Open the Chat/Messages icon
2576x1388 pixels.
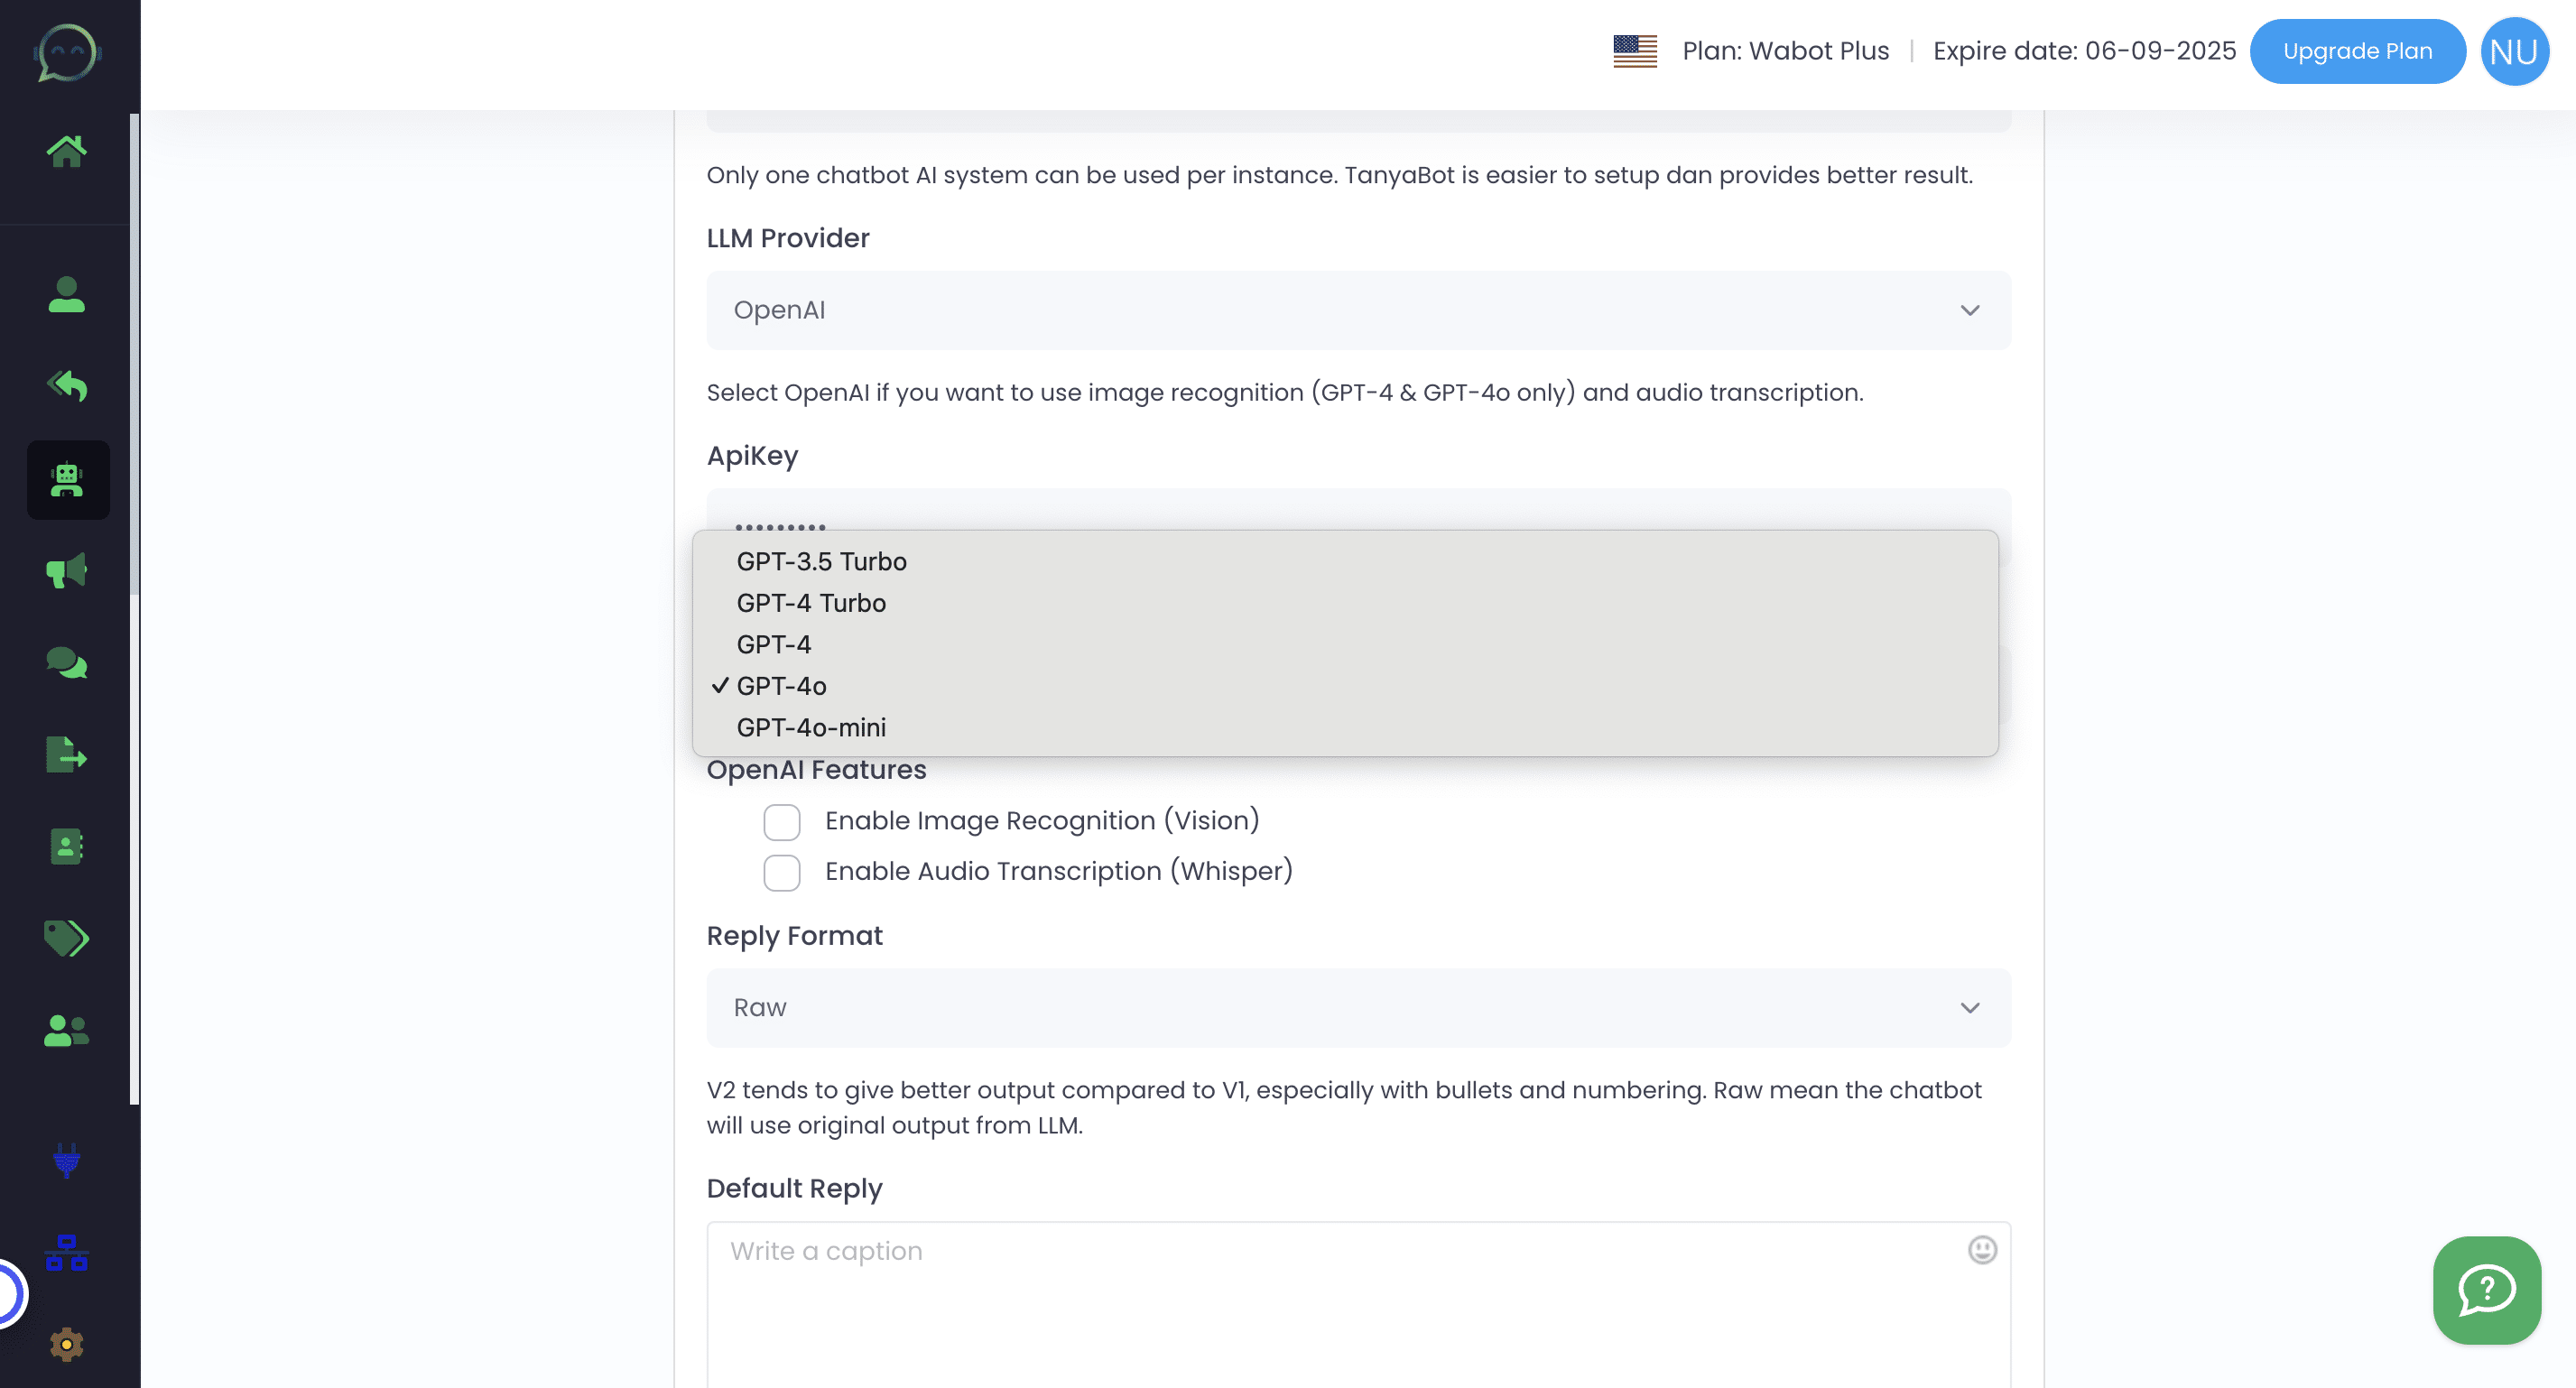(67, 665)
